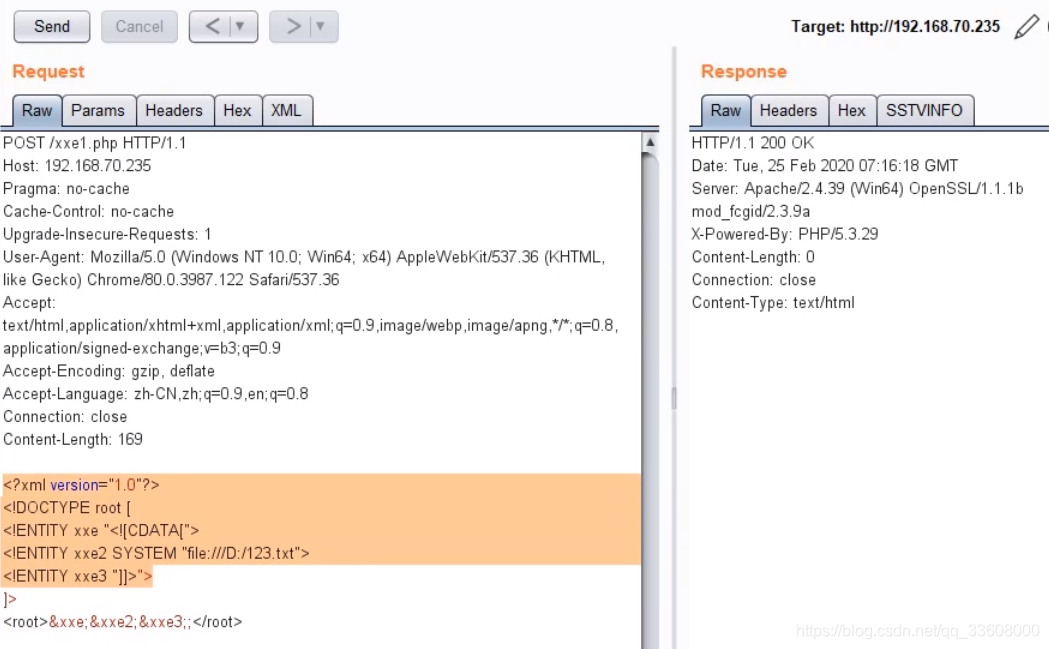Click the response Date header line
Image resolution: width=1049 pixels, height=649 pixels.
(x=825, y=166)
